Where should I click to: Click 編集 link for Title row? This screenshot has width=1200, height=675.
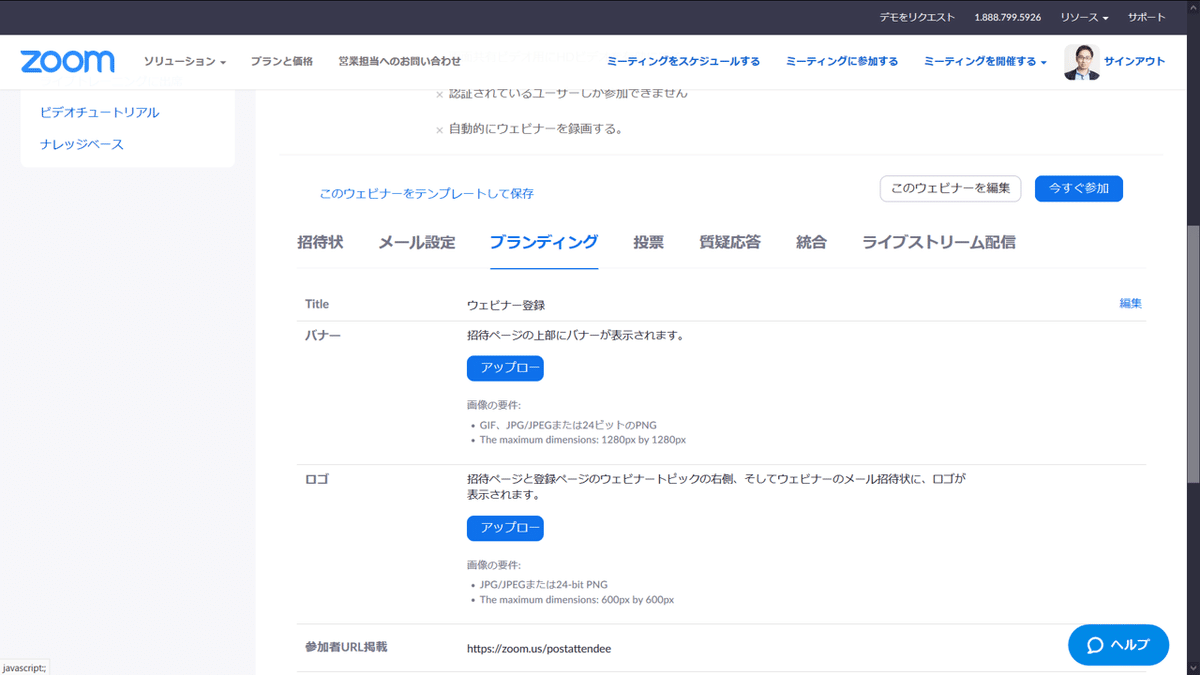tap(1130, 303)
